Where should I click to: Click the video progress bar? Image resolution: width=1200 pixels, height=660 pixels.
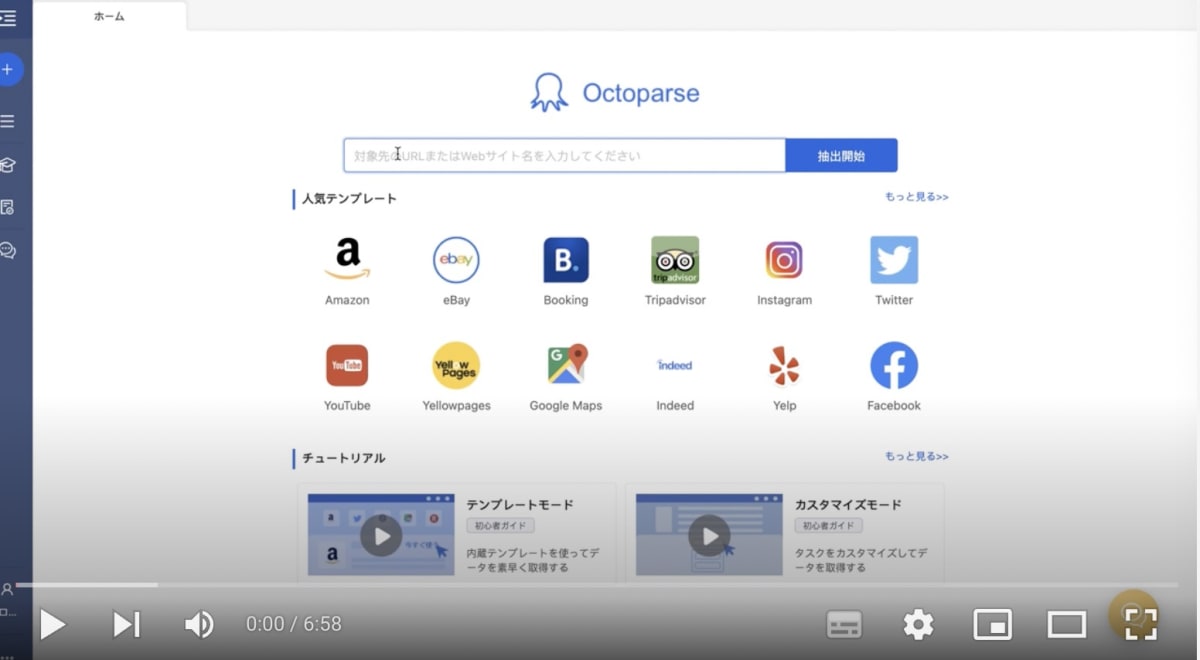597,585
